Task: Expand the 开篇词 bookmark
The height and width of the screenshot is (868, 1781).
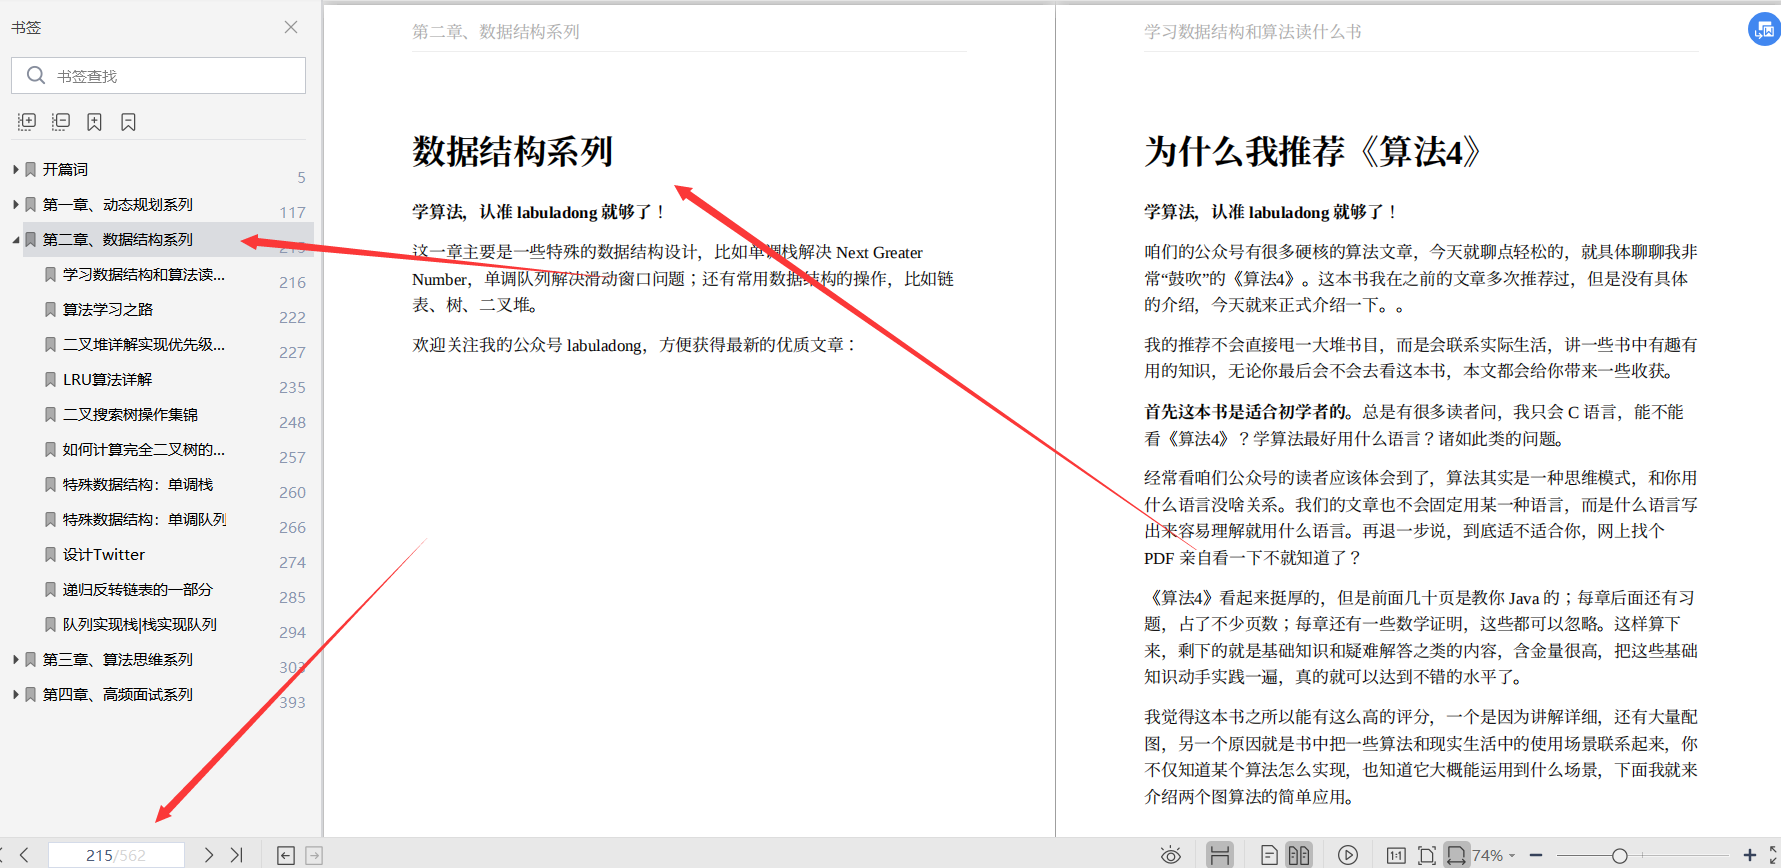Action: (x=16, y=170)
